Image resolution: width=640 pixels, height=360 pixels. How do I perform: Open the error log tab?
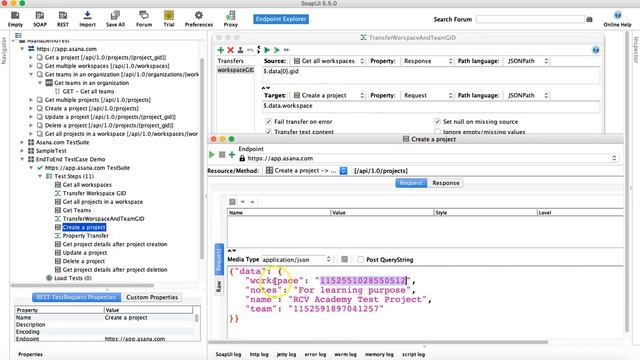pyautogui.click(x=315, y=354)
